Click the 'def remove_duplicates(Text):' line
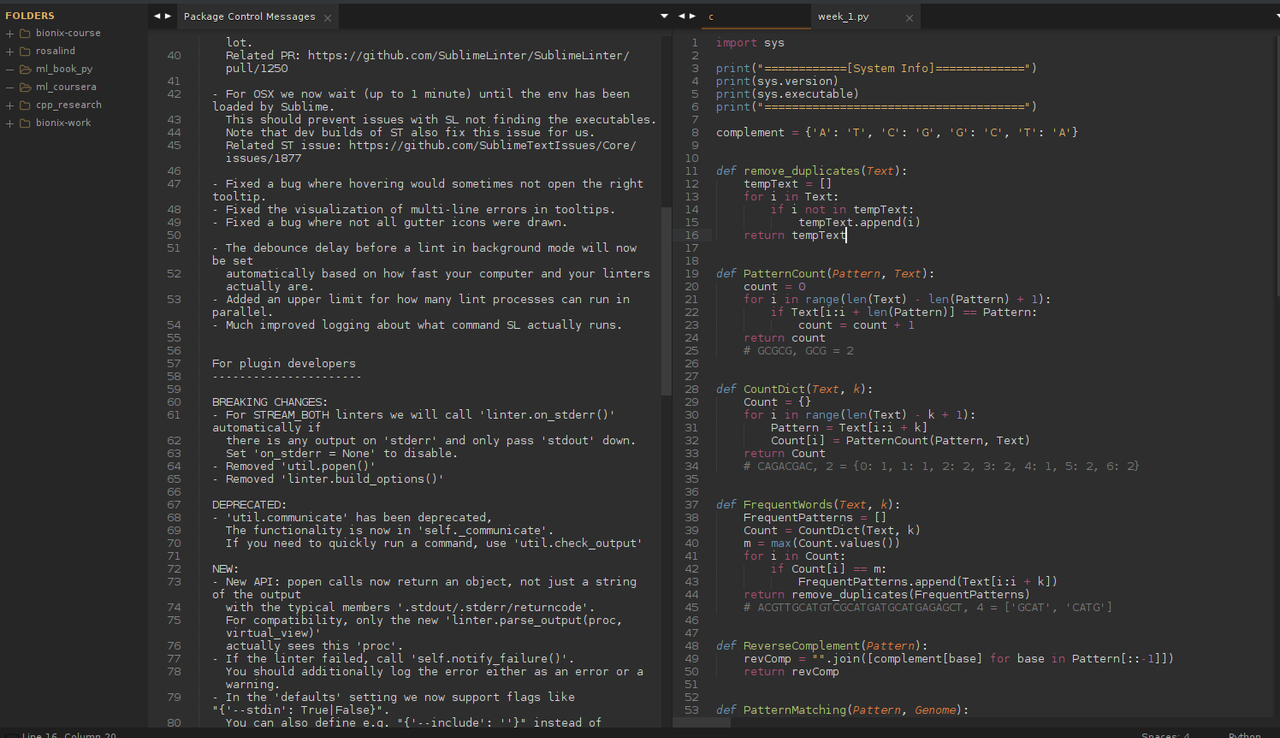The image size is (1280, 738). click(811, 171)
